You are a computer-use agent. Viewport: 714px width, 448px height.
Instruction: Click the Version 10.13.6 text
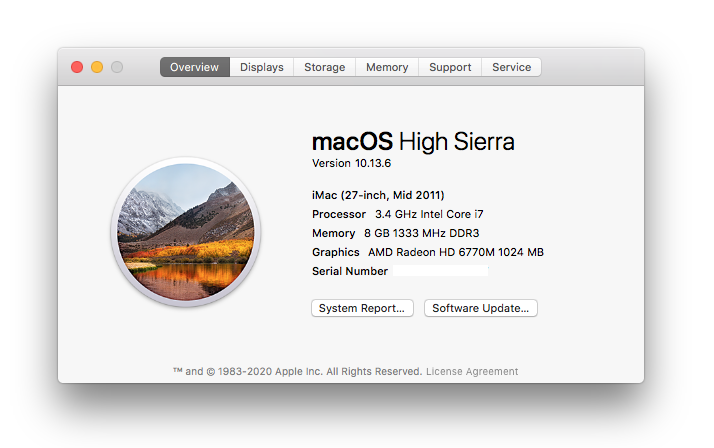click(351, 163)
